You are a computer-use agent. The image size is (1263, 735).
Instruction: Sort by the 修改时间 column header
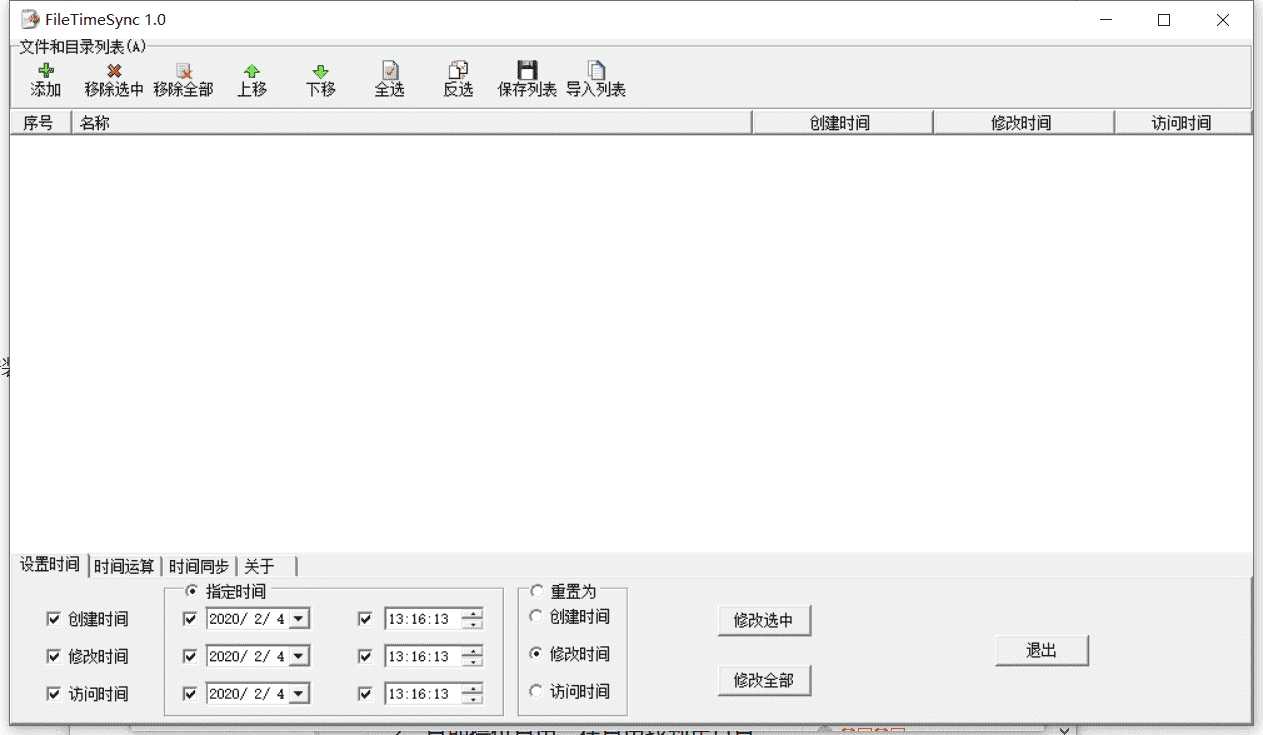coord(1023,123)
